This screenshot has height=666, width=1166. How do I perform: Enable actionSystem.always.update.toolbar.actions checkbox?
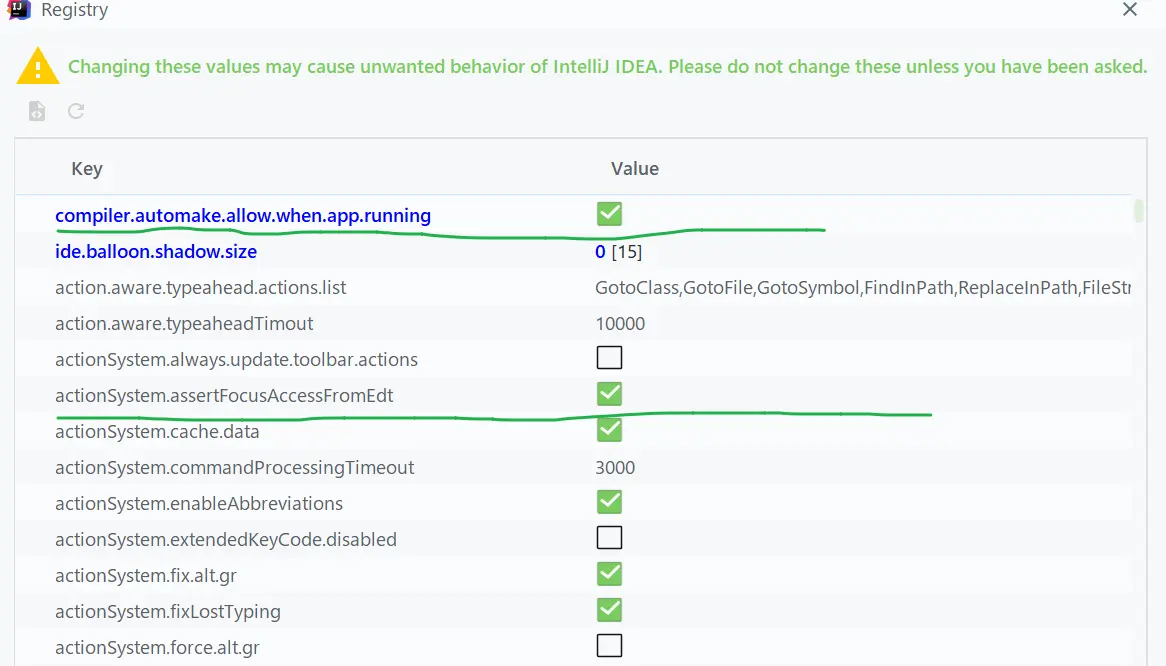609,358
